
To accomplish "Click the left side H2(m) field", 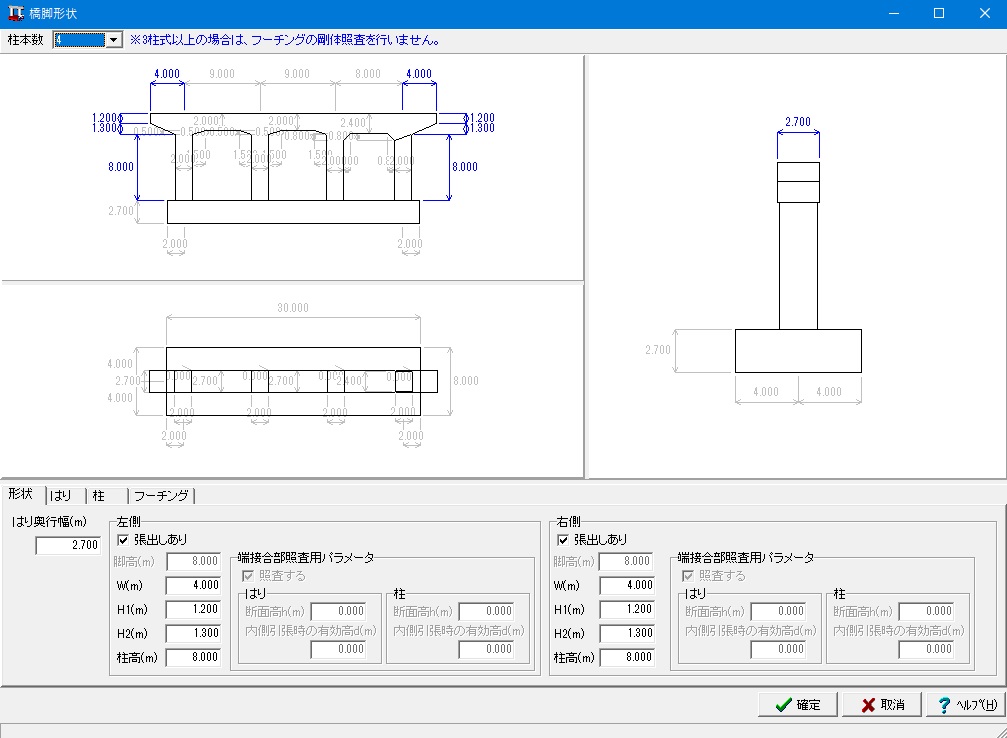I will click(193, 634).
